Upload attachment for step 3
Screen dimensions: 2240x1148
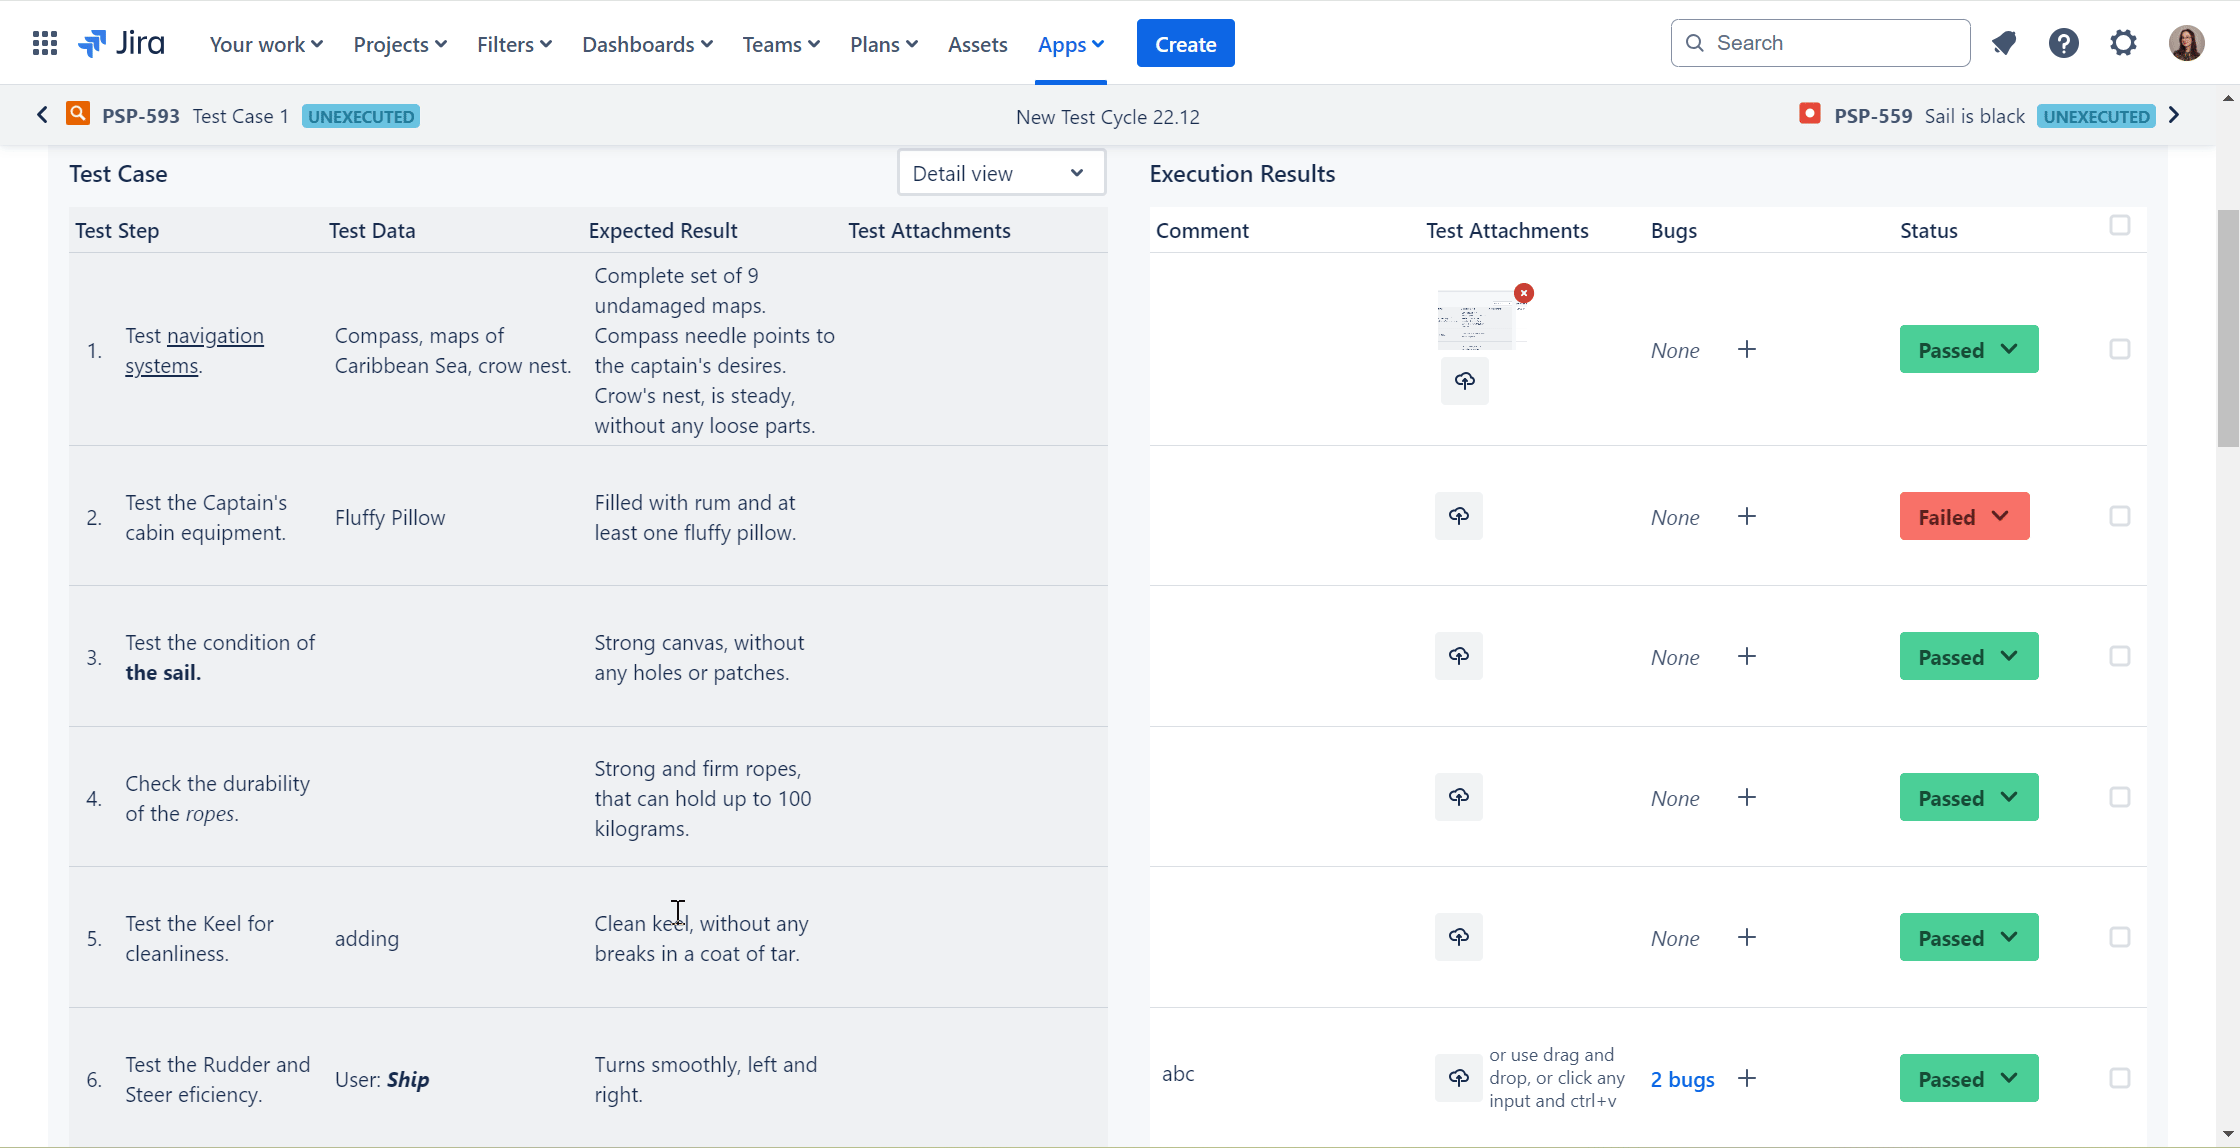click(1459, 656)
